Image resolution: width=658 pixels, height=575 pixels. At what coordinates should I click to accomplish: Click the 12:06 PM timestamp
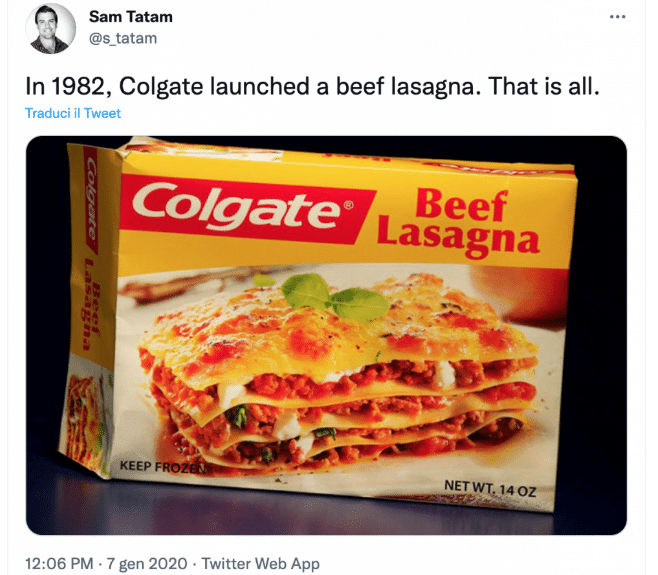click(x=59, y=563)
